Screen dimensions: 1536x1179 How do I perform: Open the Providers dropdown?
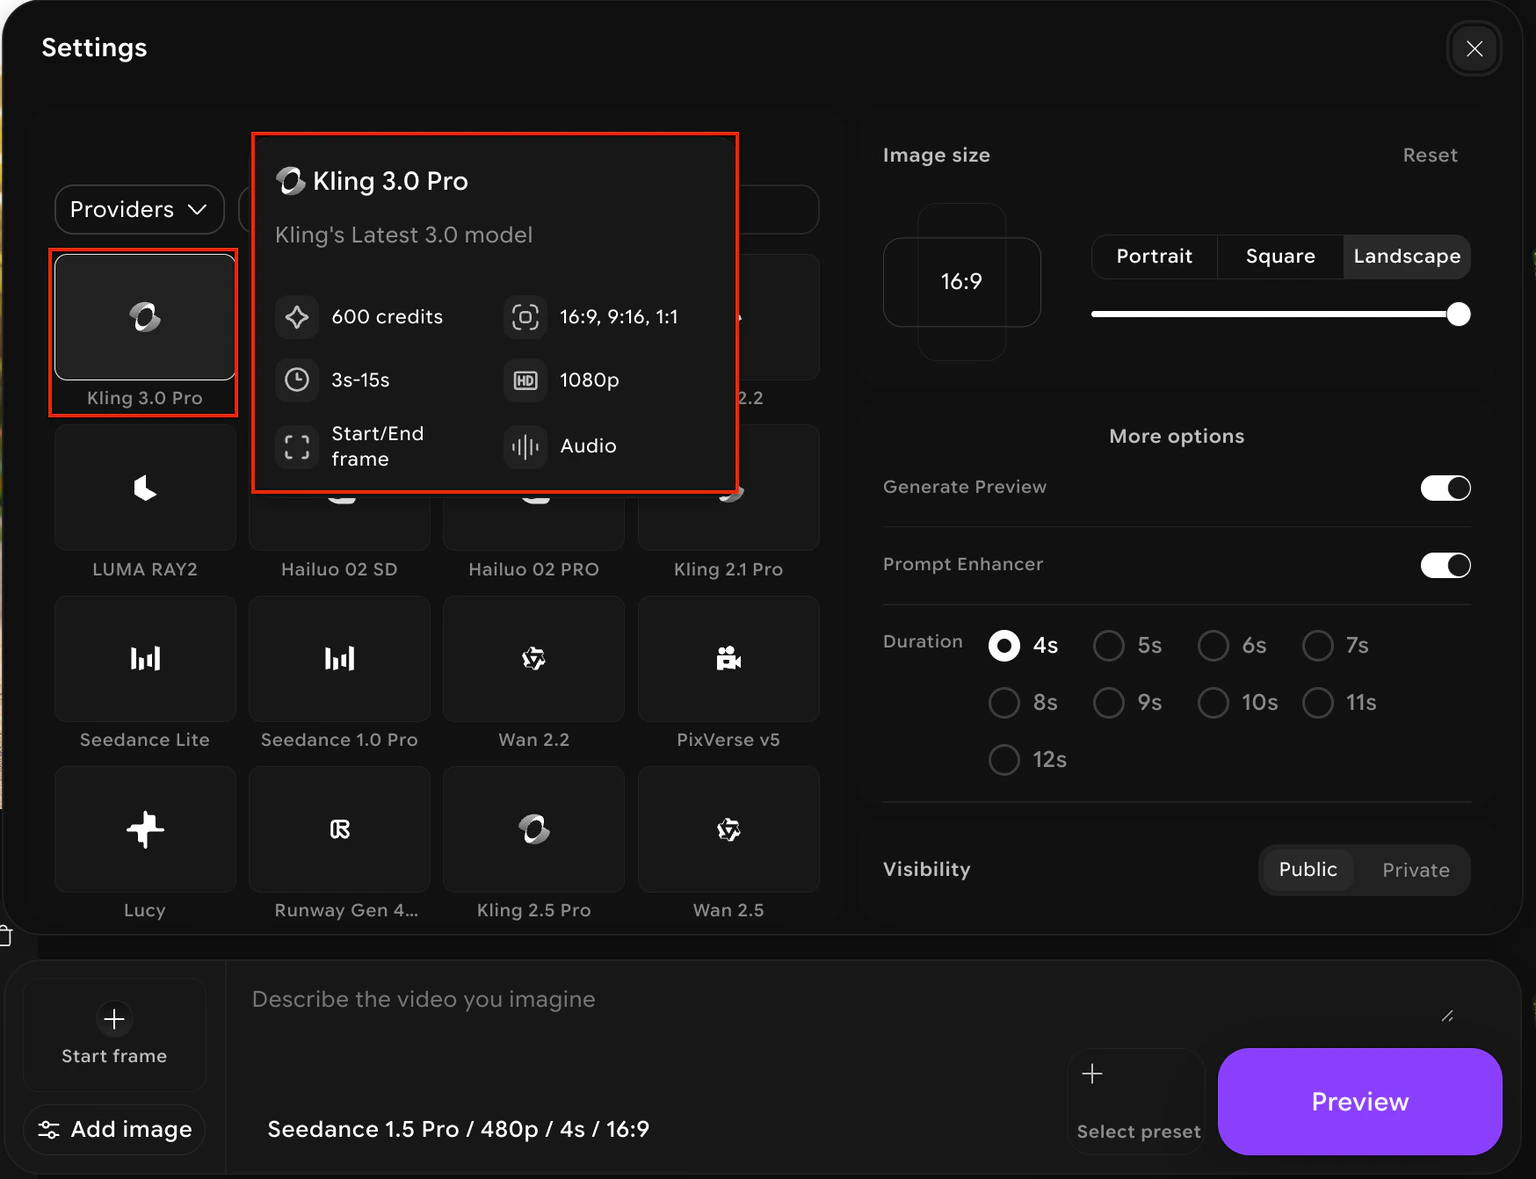pos(139,209)
